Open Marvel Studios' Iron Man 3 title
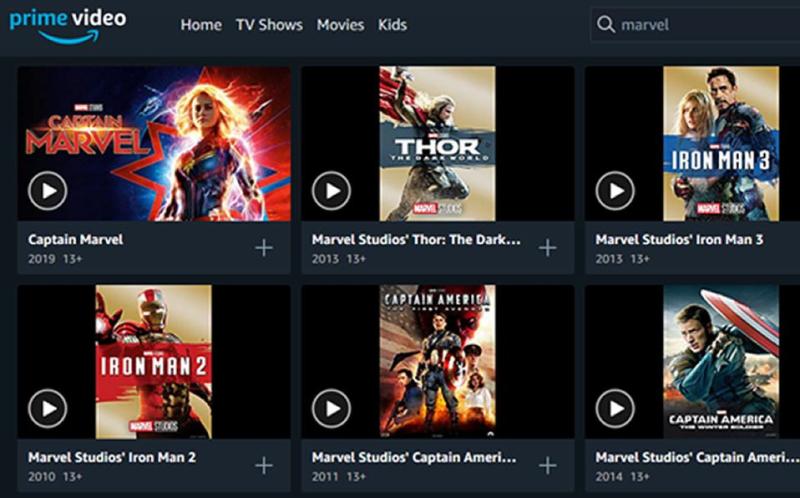Image resolution: width=800 pixels, height=498 pixels. pyautogui.click(x=679, y=239)
